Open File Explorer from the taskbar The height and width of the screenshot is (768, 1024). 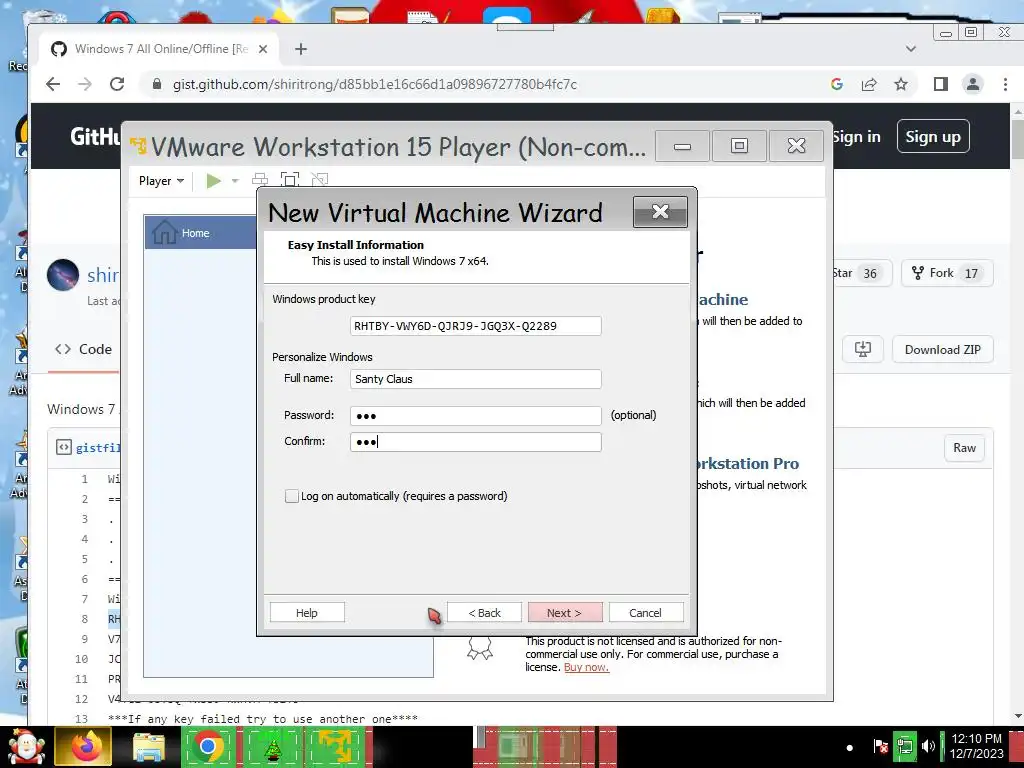tap(148, 747)
